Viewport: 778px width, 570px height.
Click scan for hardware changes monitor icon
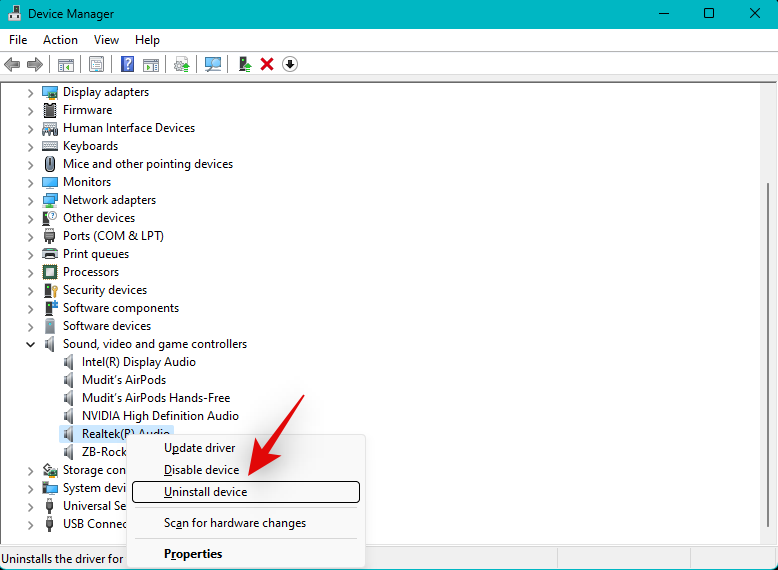pos(213,64)
